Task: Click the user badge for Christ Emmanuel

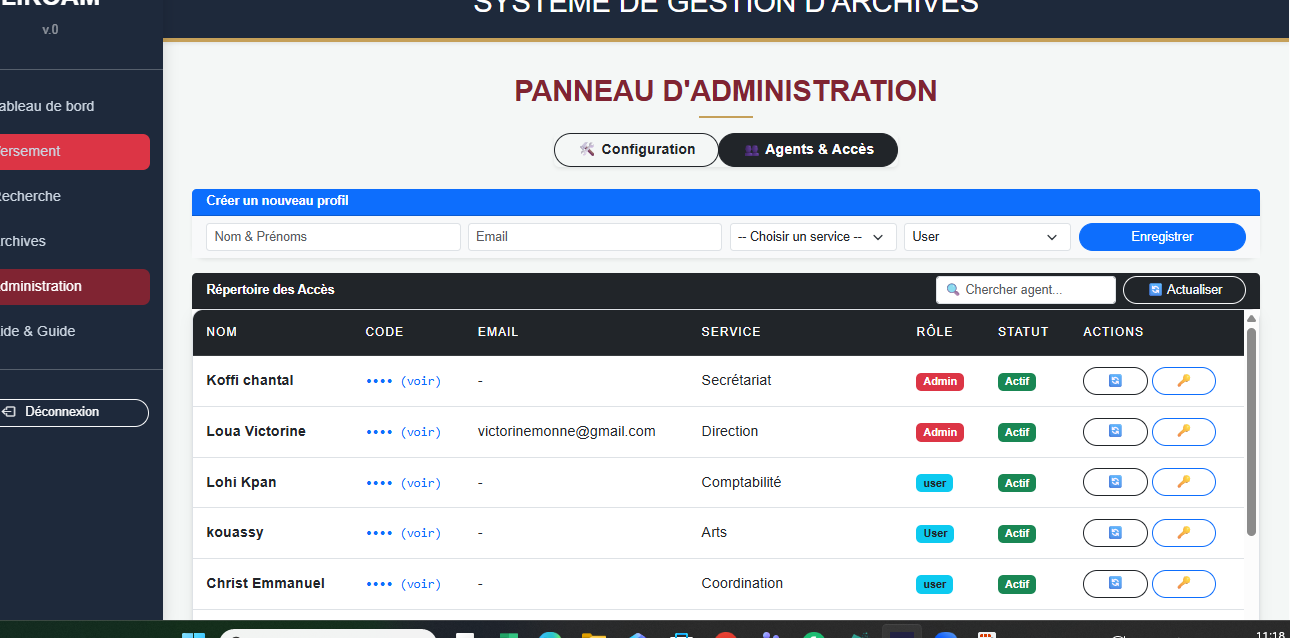Action: point(935,584)
